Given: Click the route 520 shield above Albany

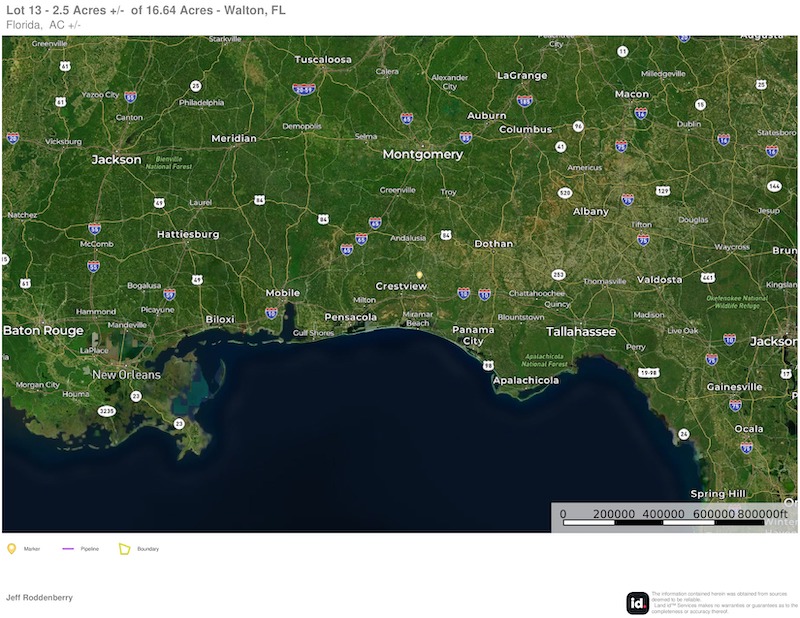Looking at the screenshot, I should pyautogui.click(x=565, y=192).
